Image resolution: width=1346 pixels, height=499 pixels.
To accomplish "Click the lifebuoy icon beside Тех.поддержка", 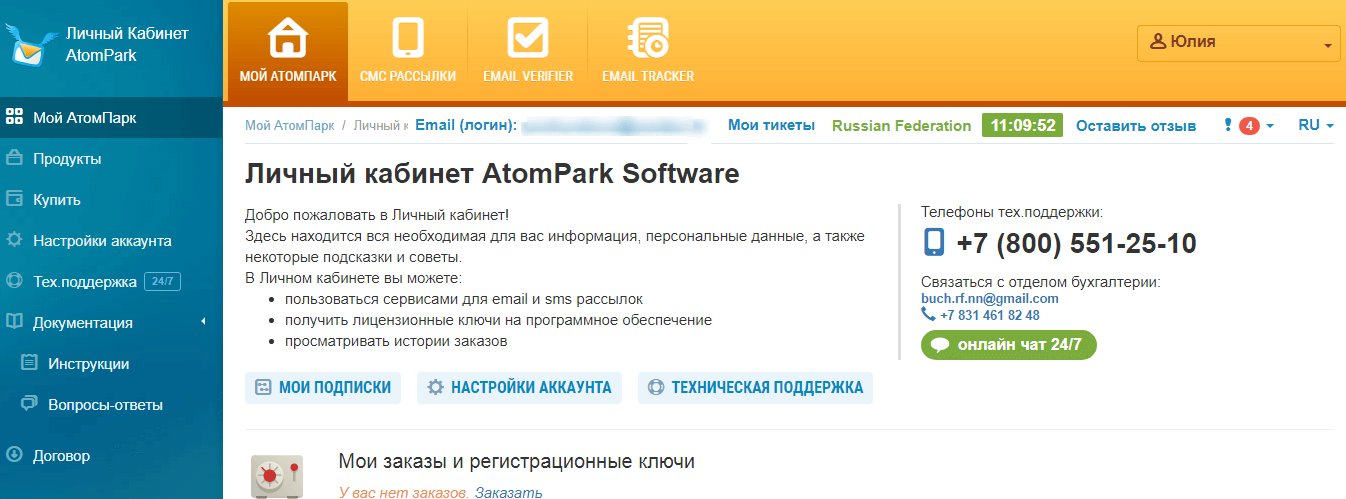I will click(x=14, y=281).
